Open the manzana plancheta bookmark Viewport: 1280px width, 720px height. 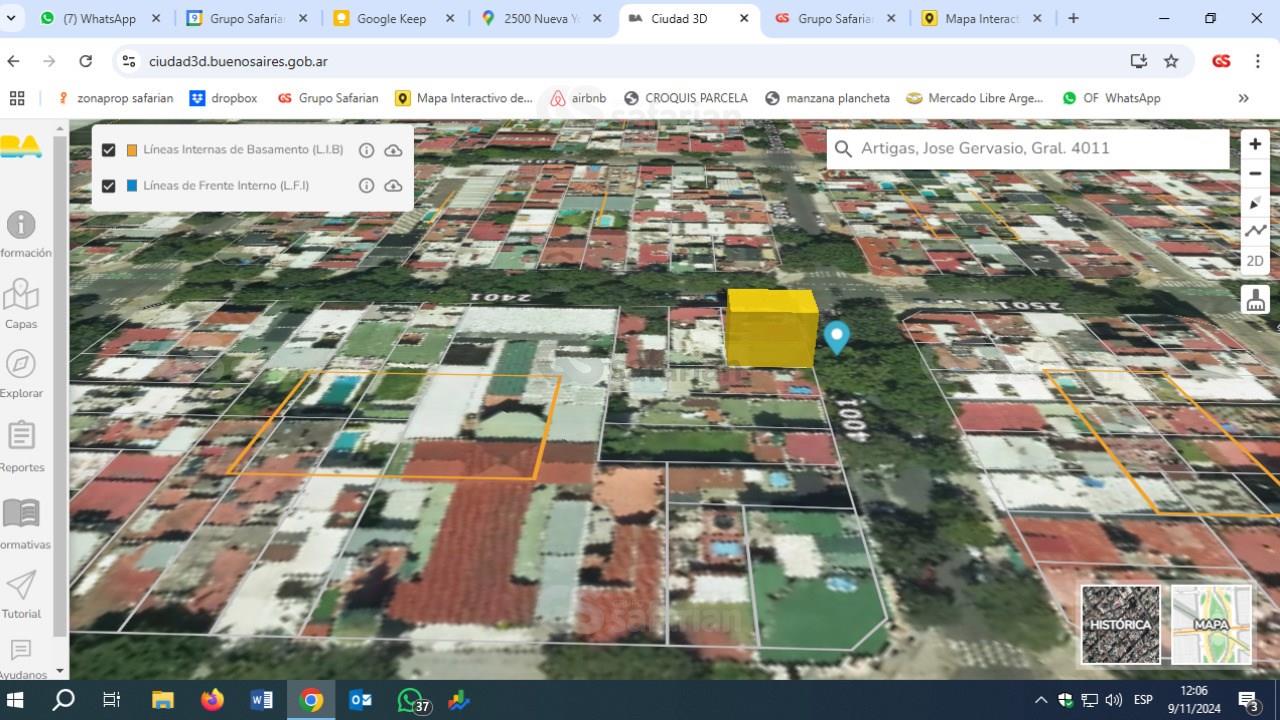[x=828, y=98]
